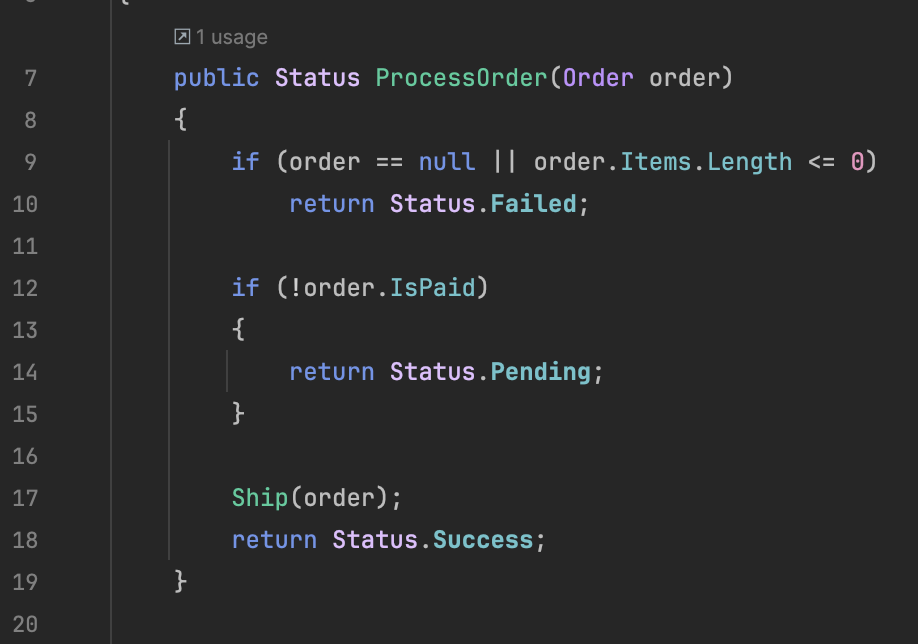This screenshot has height=644, width=918.
Task: Click line number 12 in the gutter
Action: (25, 288)
